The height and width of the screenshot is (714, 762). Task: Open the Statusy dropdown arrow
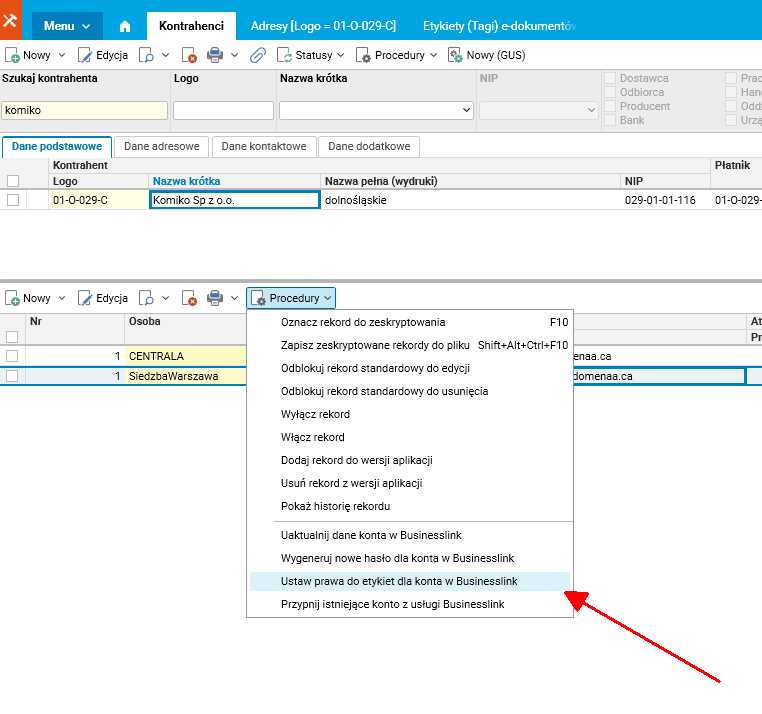(x=341, y=55)
